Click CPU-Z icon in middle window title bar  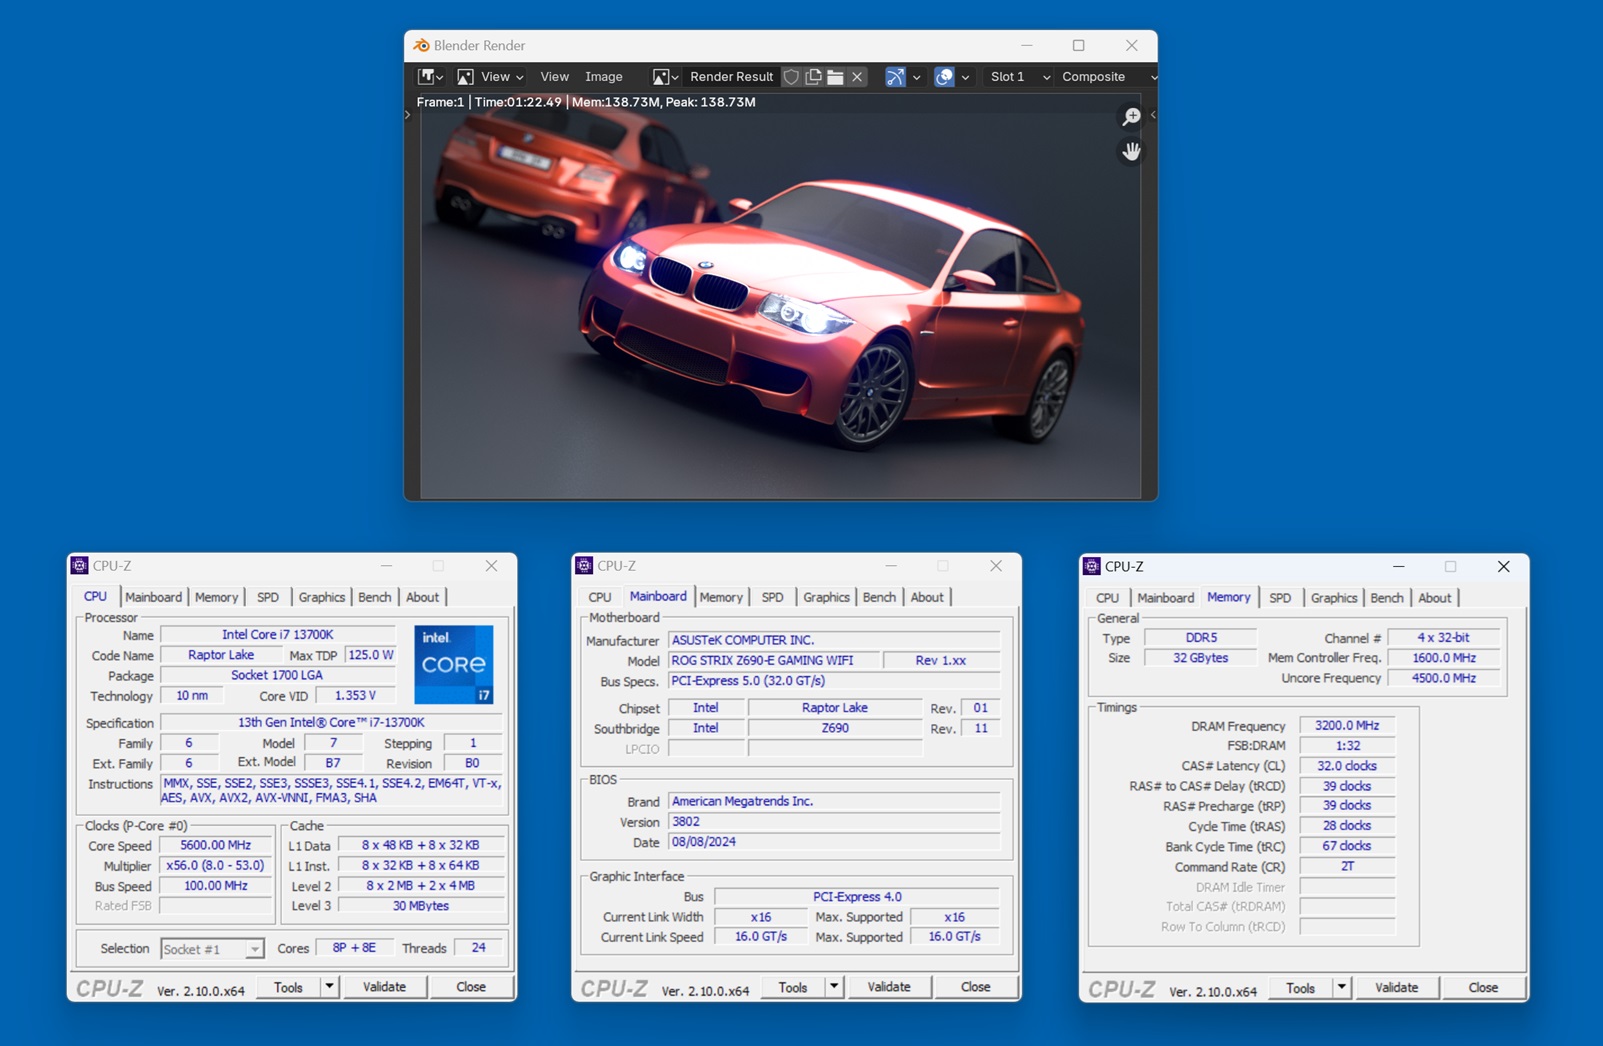coord(584,566)
